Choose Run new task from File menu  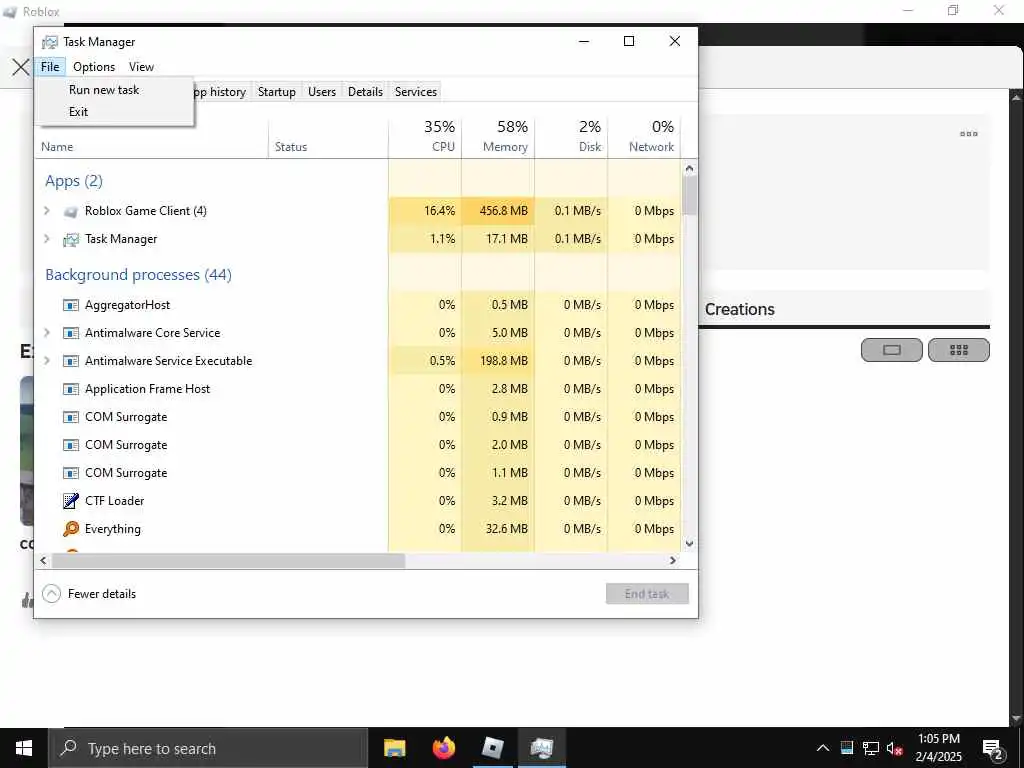104,90
